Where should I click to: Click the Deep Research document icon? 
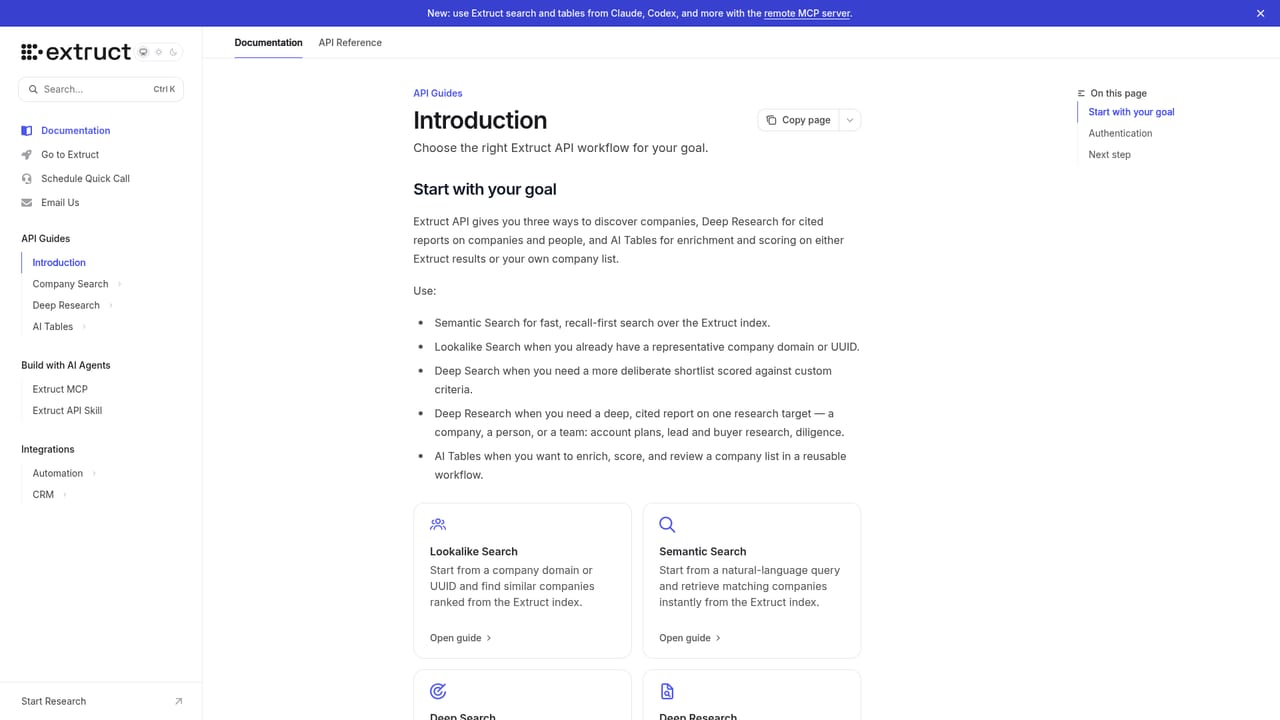(667, 691)
